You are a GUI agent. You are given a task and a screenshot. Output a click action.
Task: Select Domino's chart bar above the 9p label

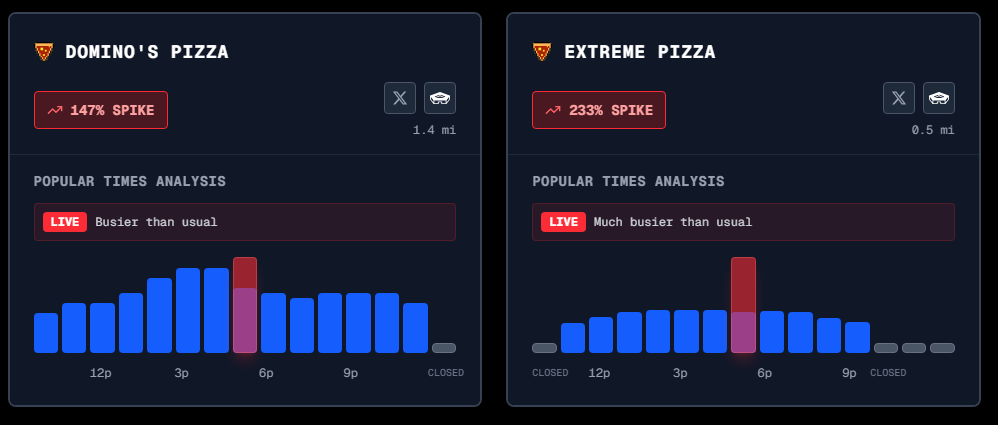tap(358, 323)
